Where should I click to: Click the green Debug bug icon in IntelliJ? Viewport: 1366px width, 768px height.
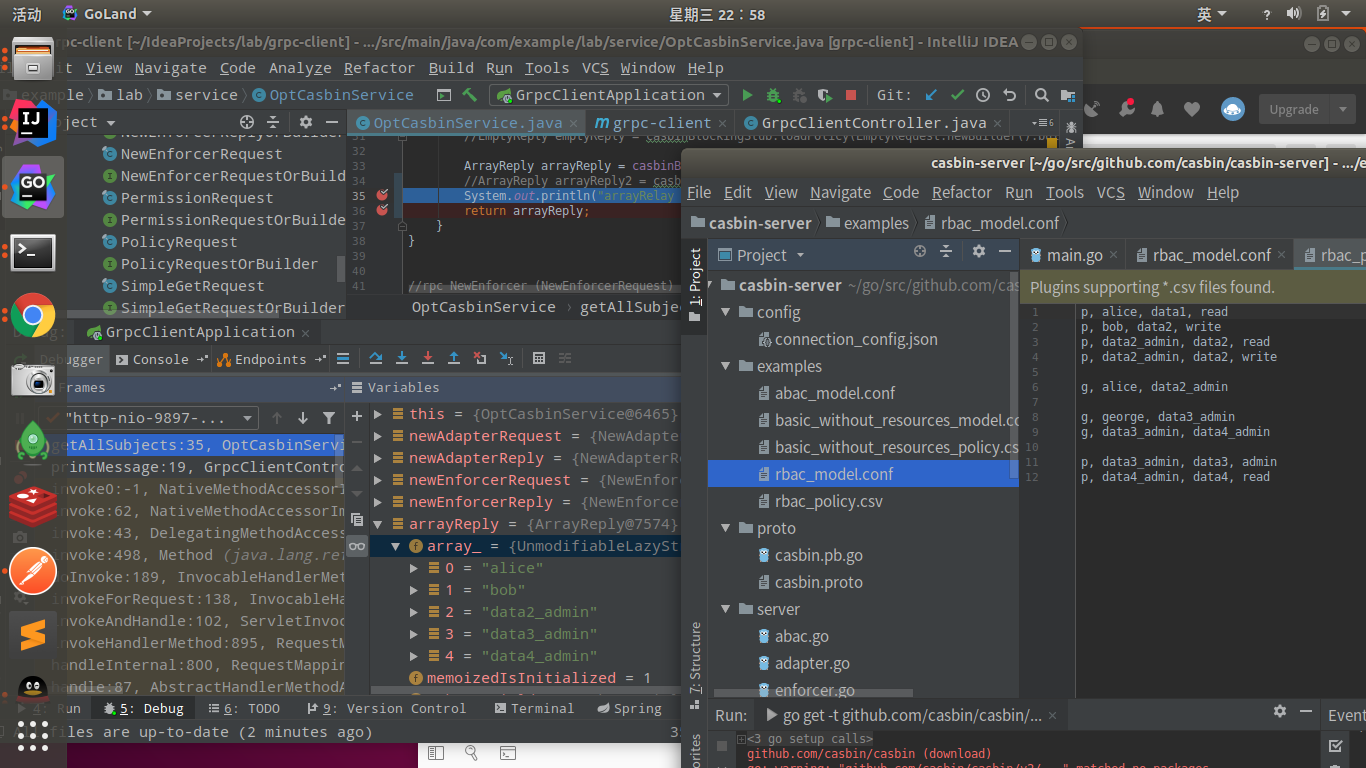coord(773,95)
